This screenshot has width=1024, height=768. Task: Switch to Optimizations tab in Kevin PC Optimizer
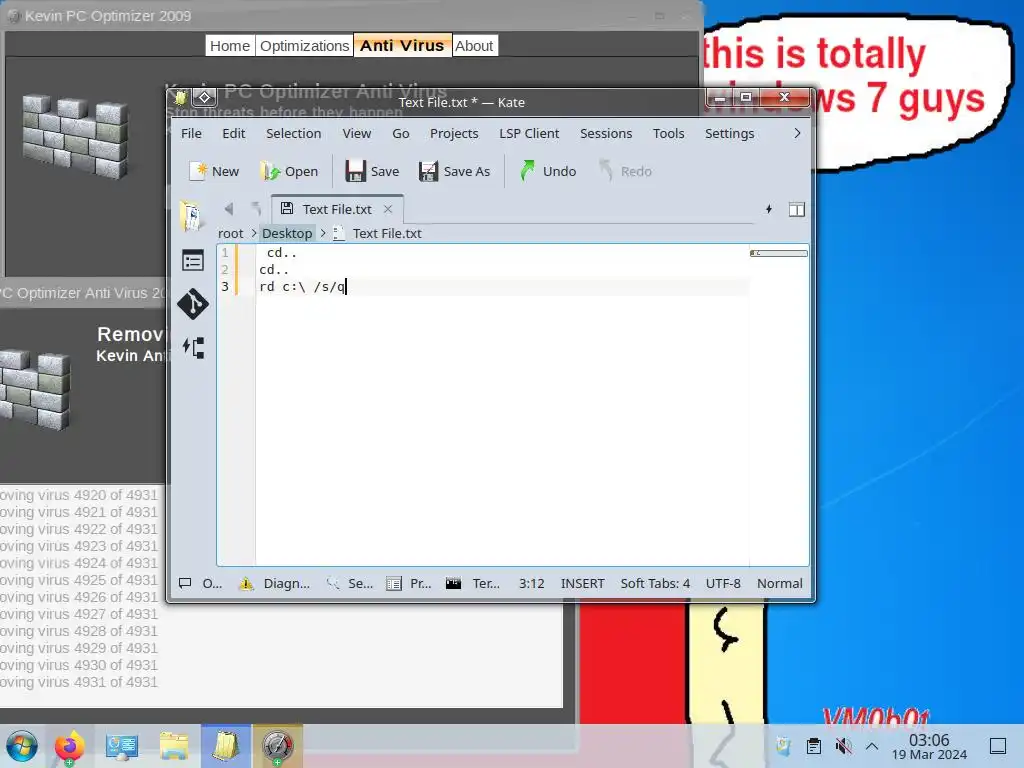click(x=304, y=46)
